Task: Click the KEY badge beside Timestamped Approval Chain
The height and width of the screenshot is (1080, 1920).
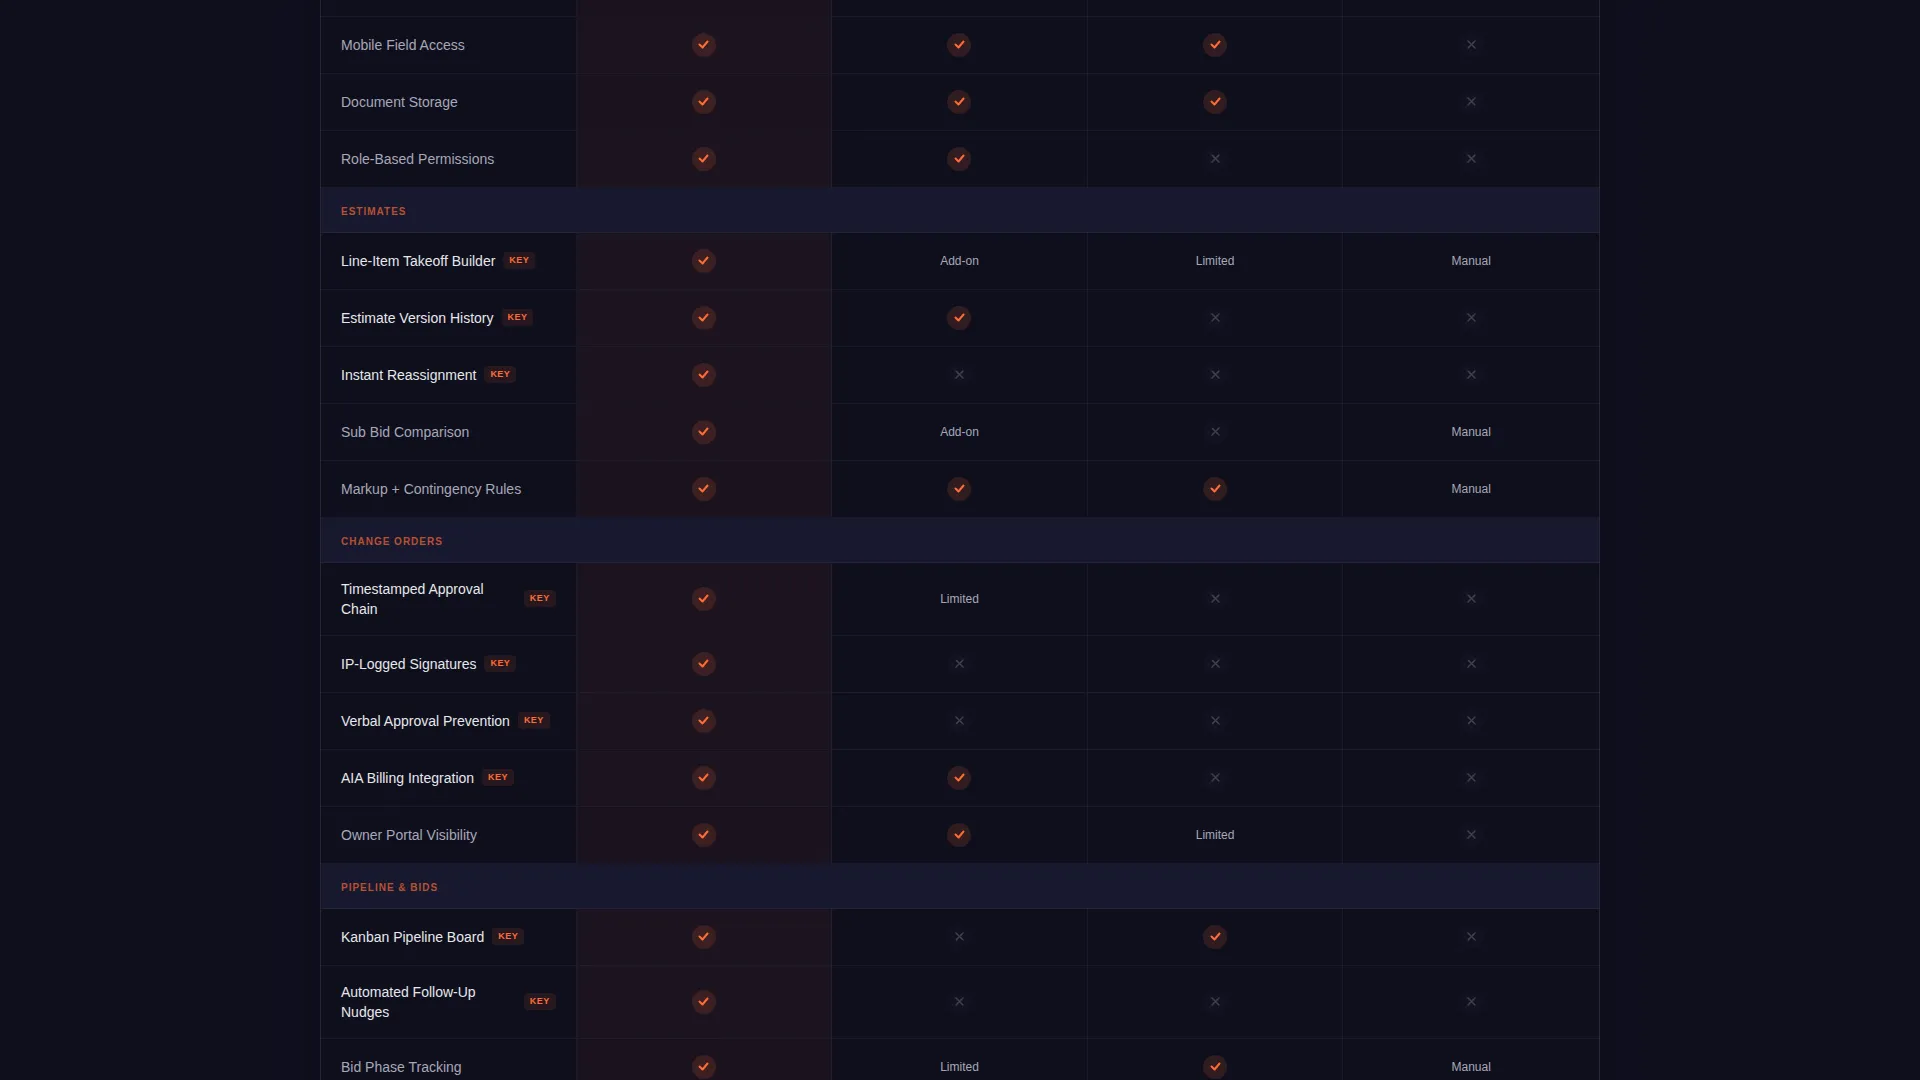Action: pyautogui.click(x=540, y=598)
